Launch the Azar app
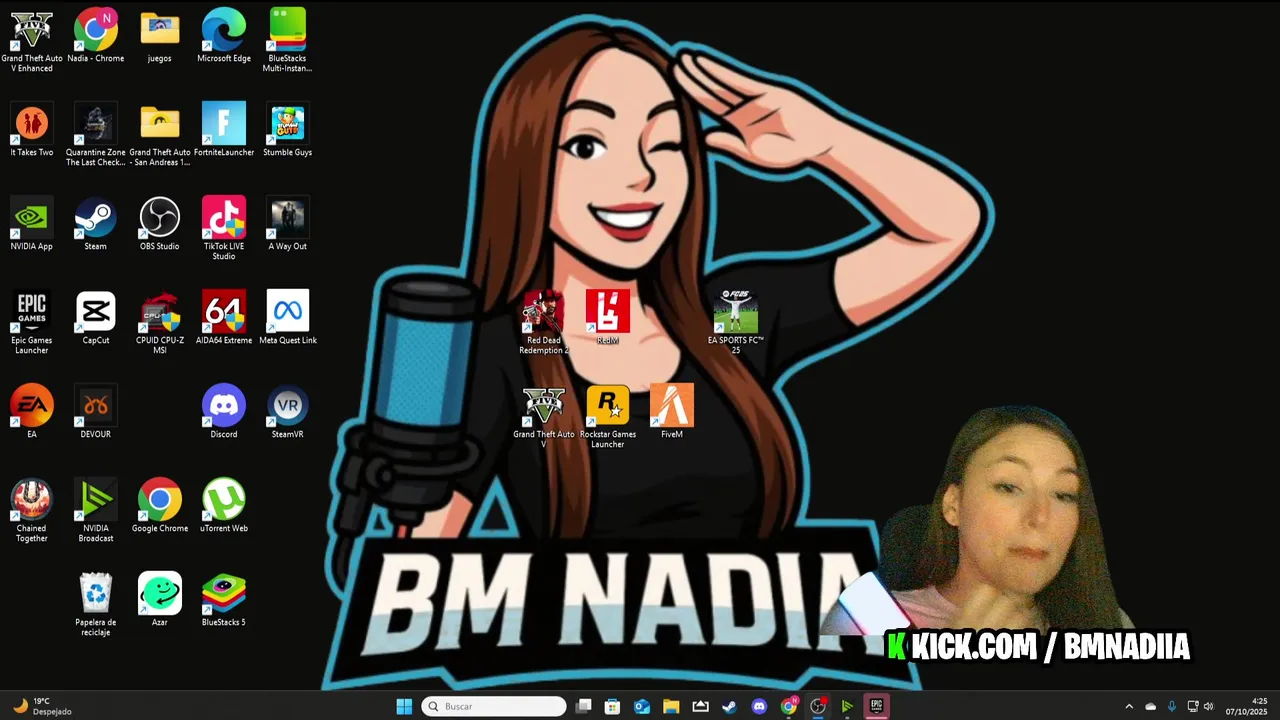The width and height of the screenshot is (1280, 720). tap(160, 600)
